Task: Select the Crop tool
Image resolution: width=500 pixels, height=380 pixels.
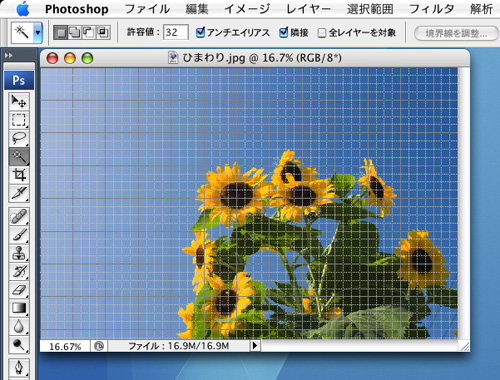Action: [x=19, y=175]
